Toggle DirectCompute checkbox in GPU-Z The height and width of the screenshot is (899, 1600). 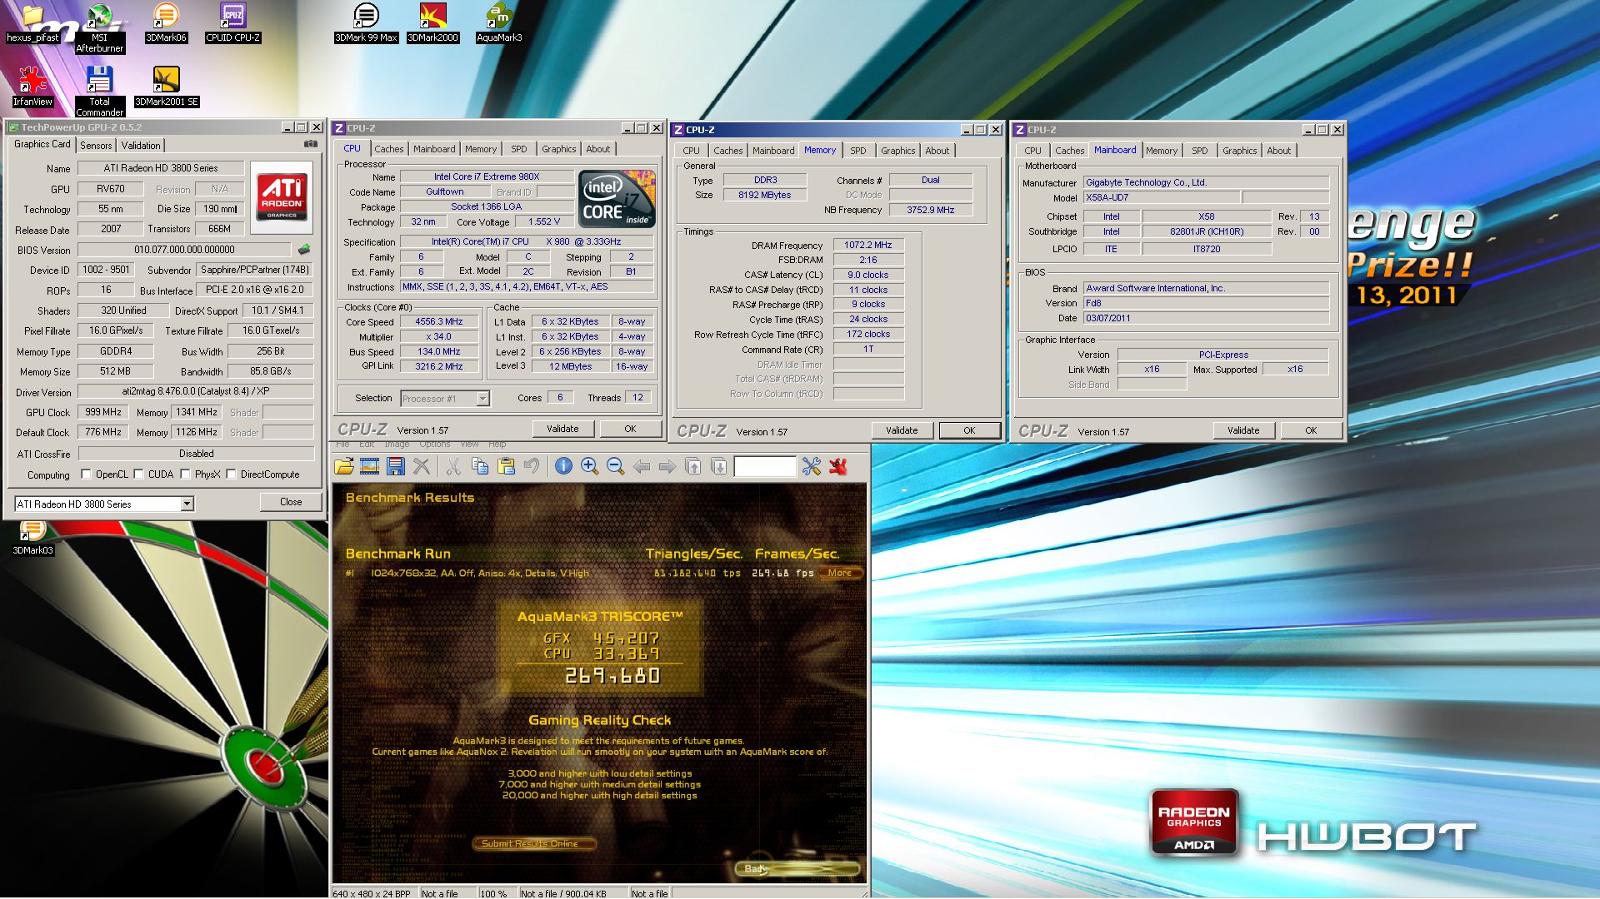tap(231, 474)
